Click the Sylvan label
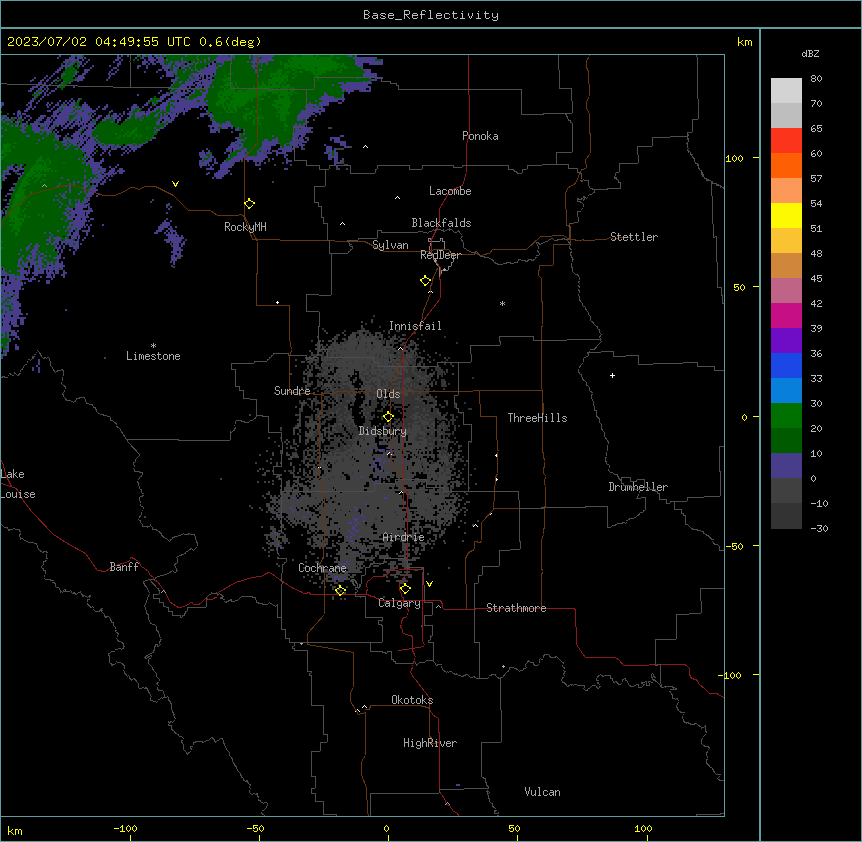Screen dimensions: 862x842 390,245
